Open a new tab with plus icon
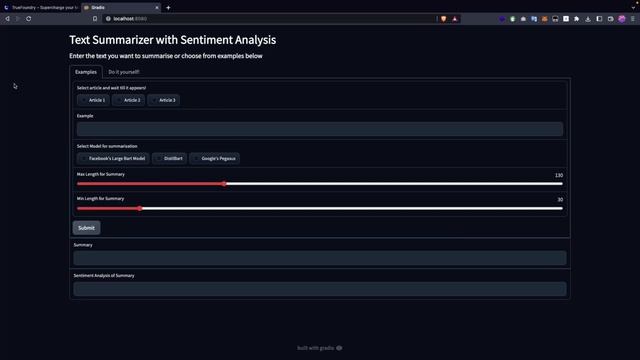The width and height of the screenshot is (640, 360). (168, 7)
